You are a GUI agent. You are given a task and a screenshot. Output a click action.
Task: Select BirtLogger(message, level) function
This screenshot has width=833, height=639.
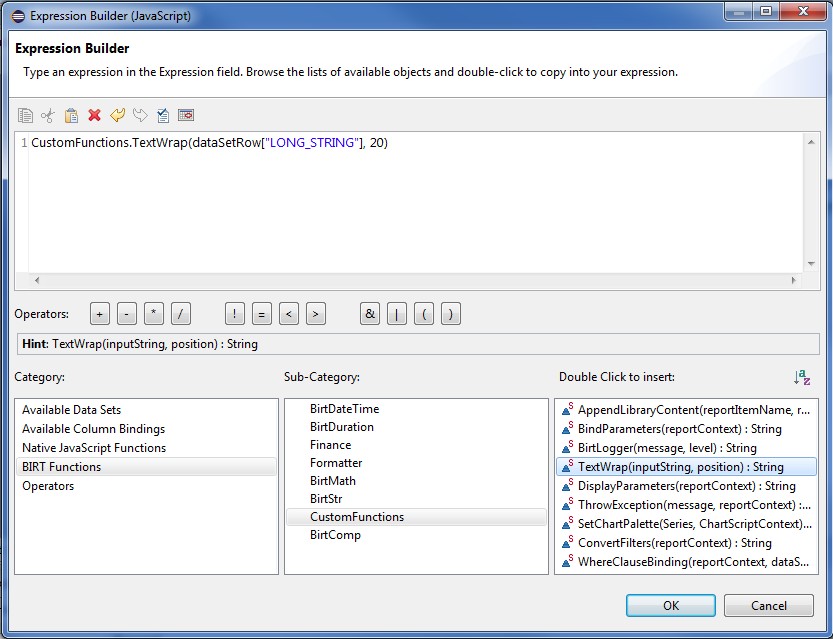pos(667,448)
